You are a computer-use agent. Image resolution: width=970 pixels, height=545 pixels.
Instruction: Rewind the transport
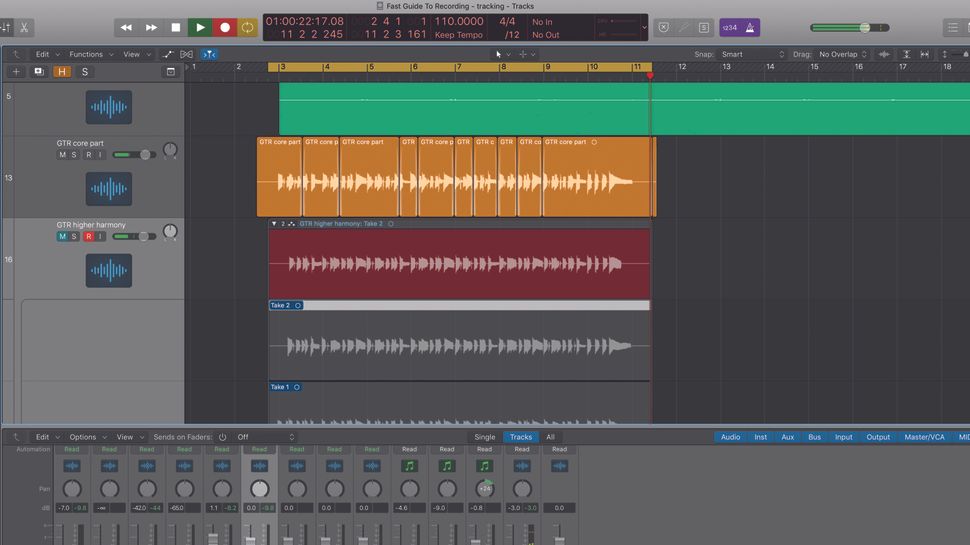pos(126,27)
